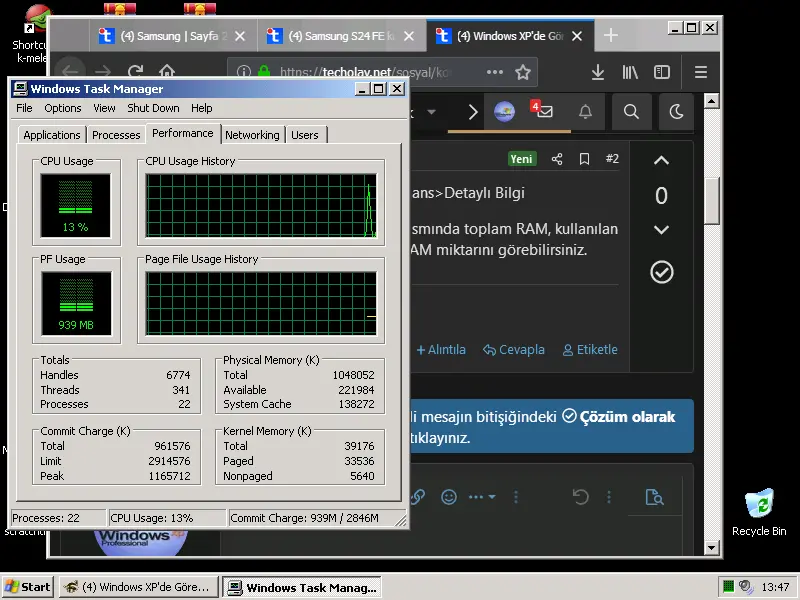The width and height of the screenshot is (800, 600).
Task: Switch to the Samsung | Sayfa browser tab
Action: (172, 36)
